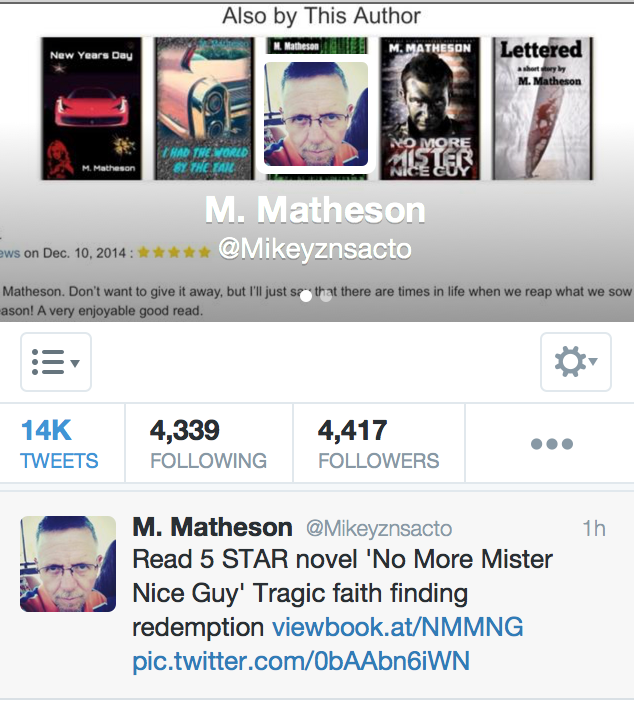The width and height of the screenshot is (634, 706).
Task: Open pic.twitter.com/0bAAbn6iWN image link
Action: point(301,661)
